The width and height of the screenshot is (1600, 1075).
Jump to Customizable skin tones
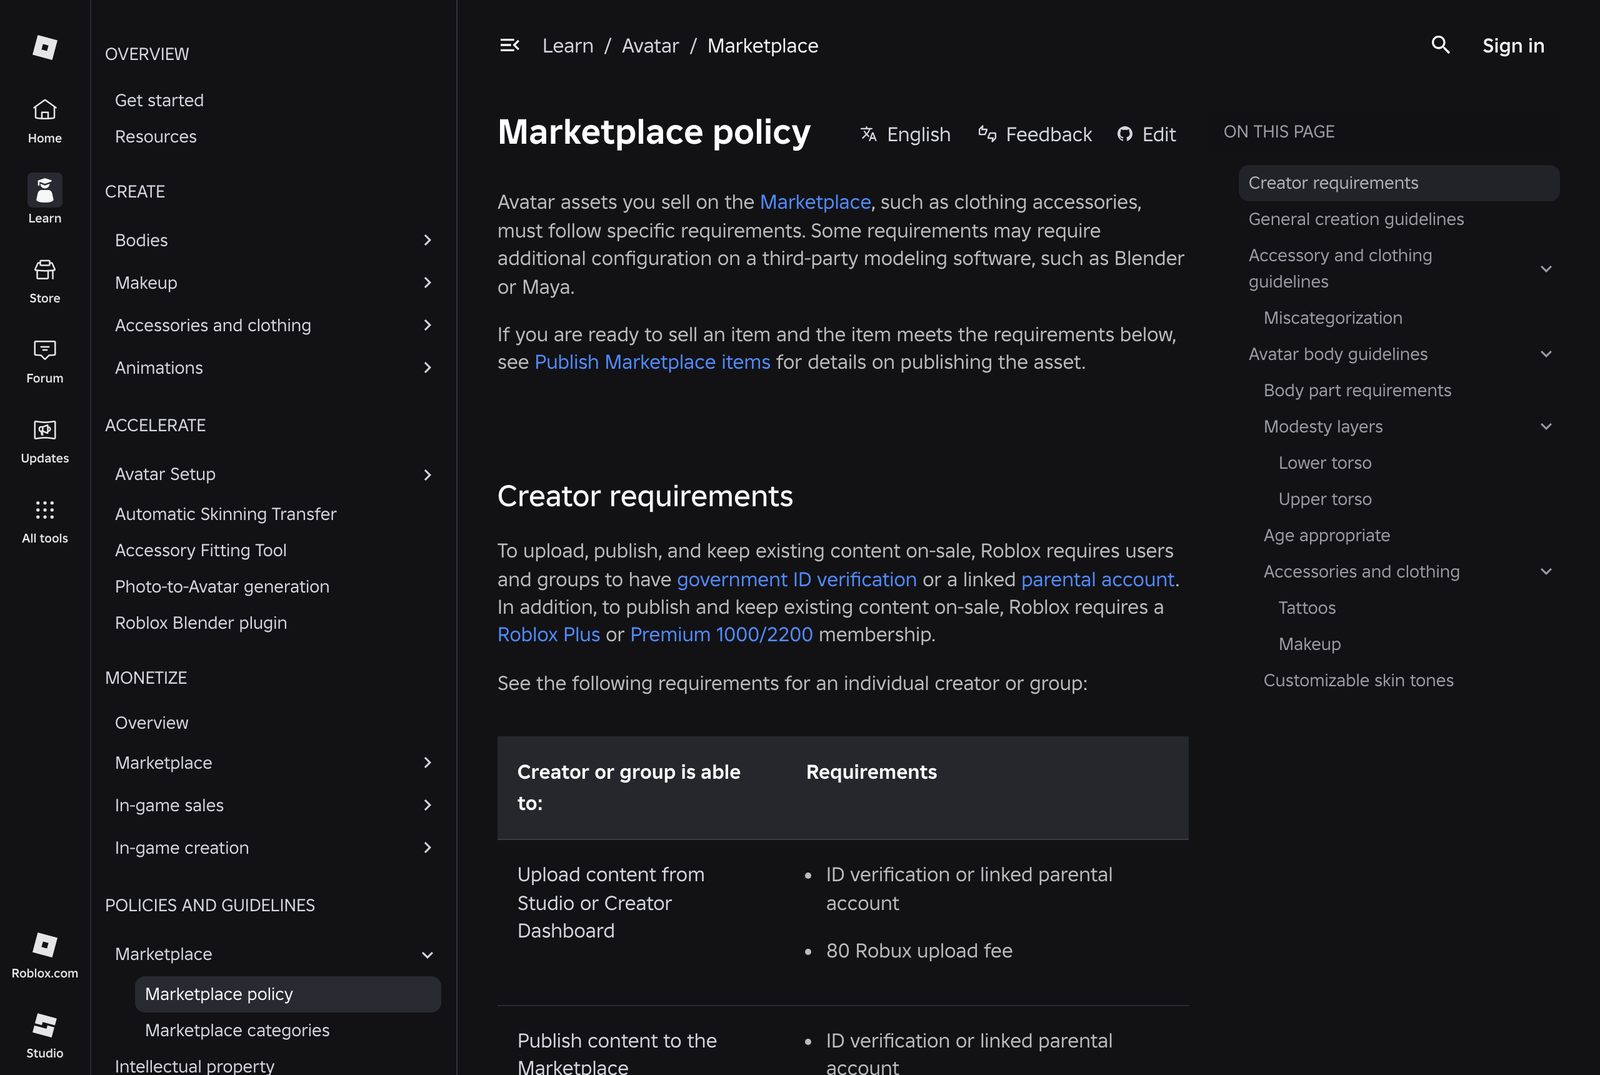(1358, 681)
